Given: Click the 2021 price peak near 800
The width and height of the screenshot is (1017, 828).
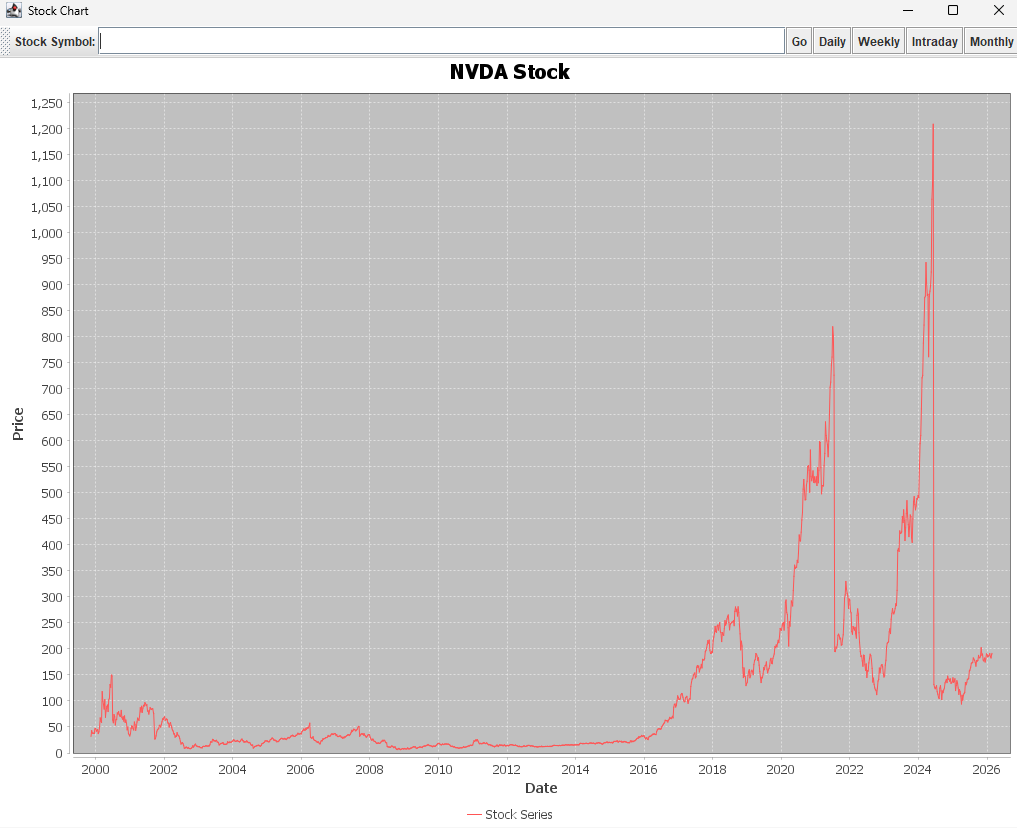Looking at the screenshot, I should pyautogui.click(x=832, y=327).
